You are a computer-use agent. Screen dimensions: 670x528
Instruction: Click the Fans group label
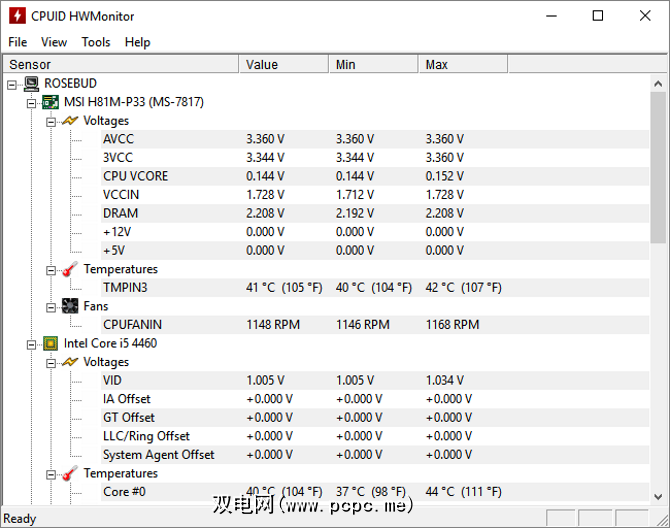[96, 306]
